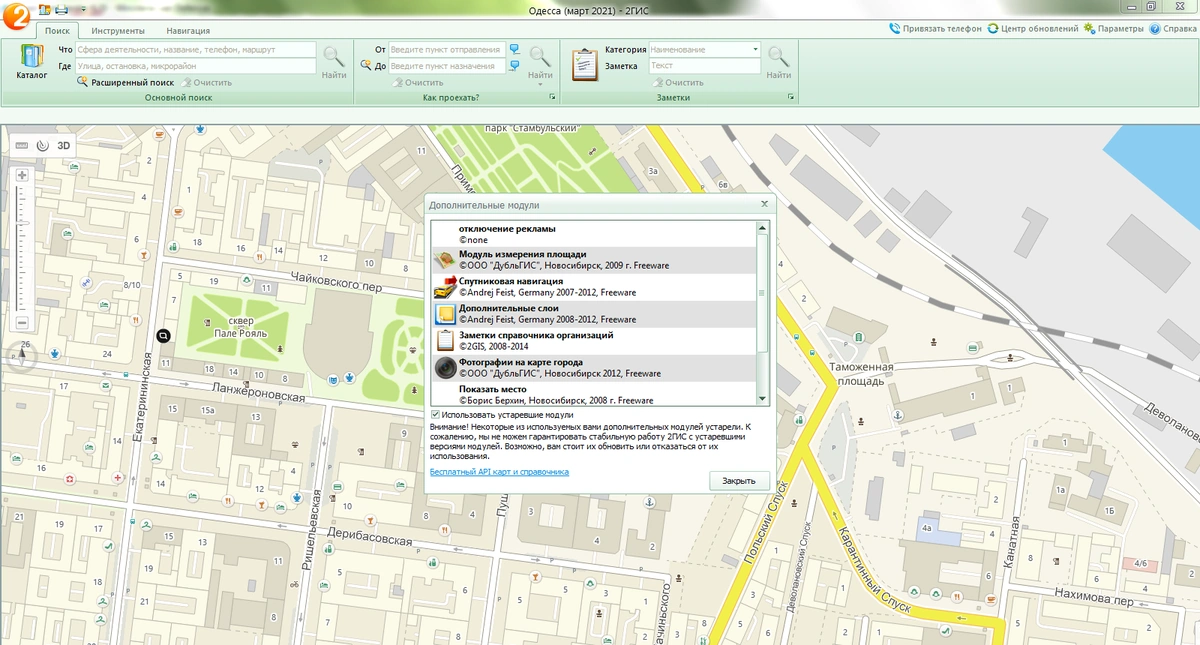Click the modules list scroll down arrow

click(763, 398)
